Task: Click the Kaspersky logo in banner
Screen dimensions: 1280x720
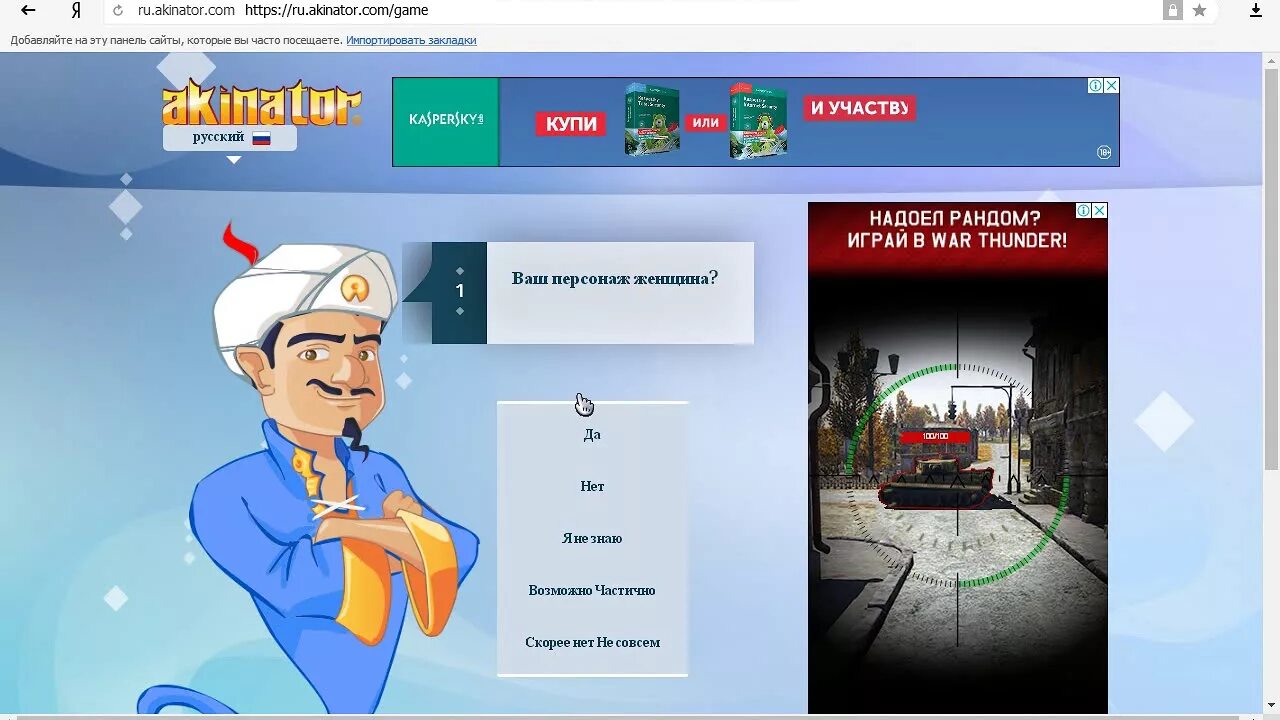Action: (x=446, y=121)
